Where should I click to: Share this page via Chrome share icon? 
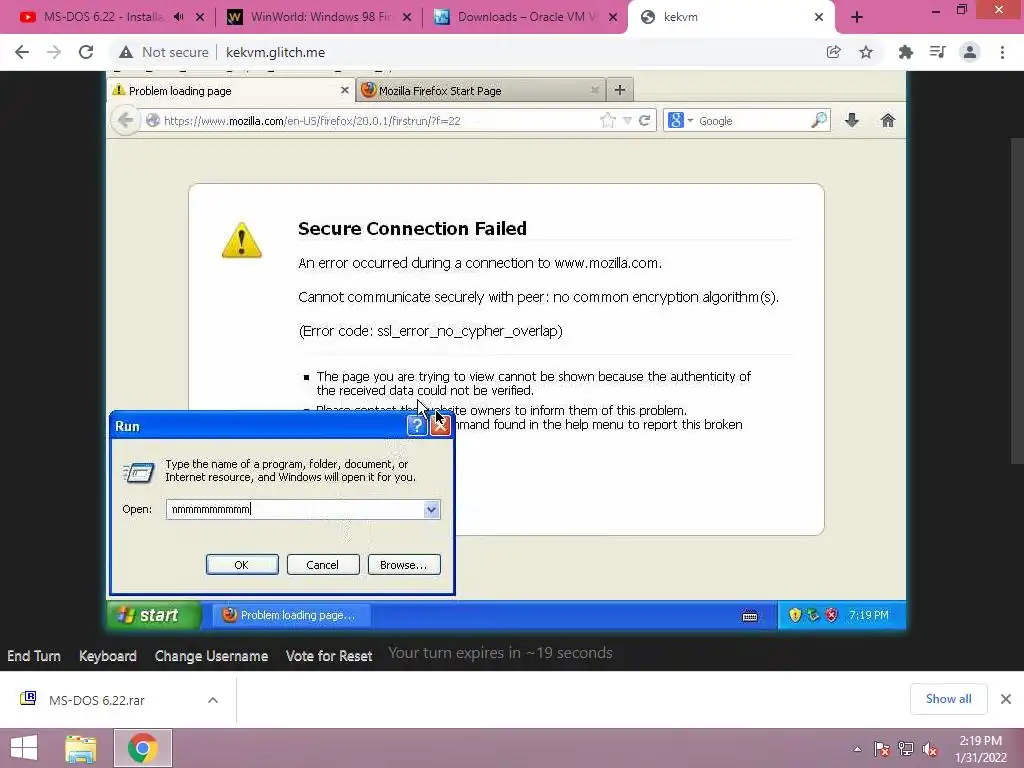(x=833, y=52)
